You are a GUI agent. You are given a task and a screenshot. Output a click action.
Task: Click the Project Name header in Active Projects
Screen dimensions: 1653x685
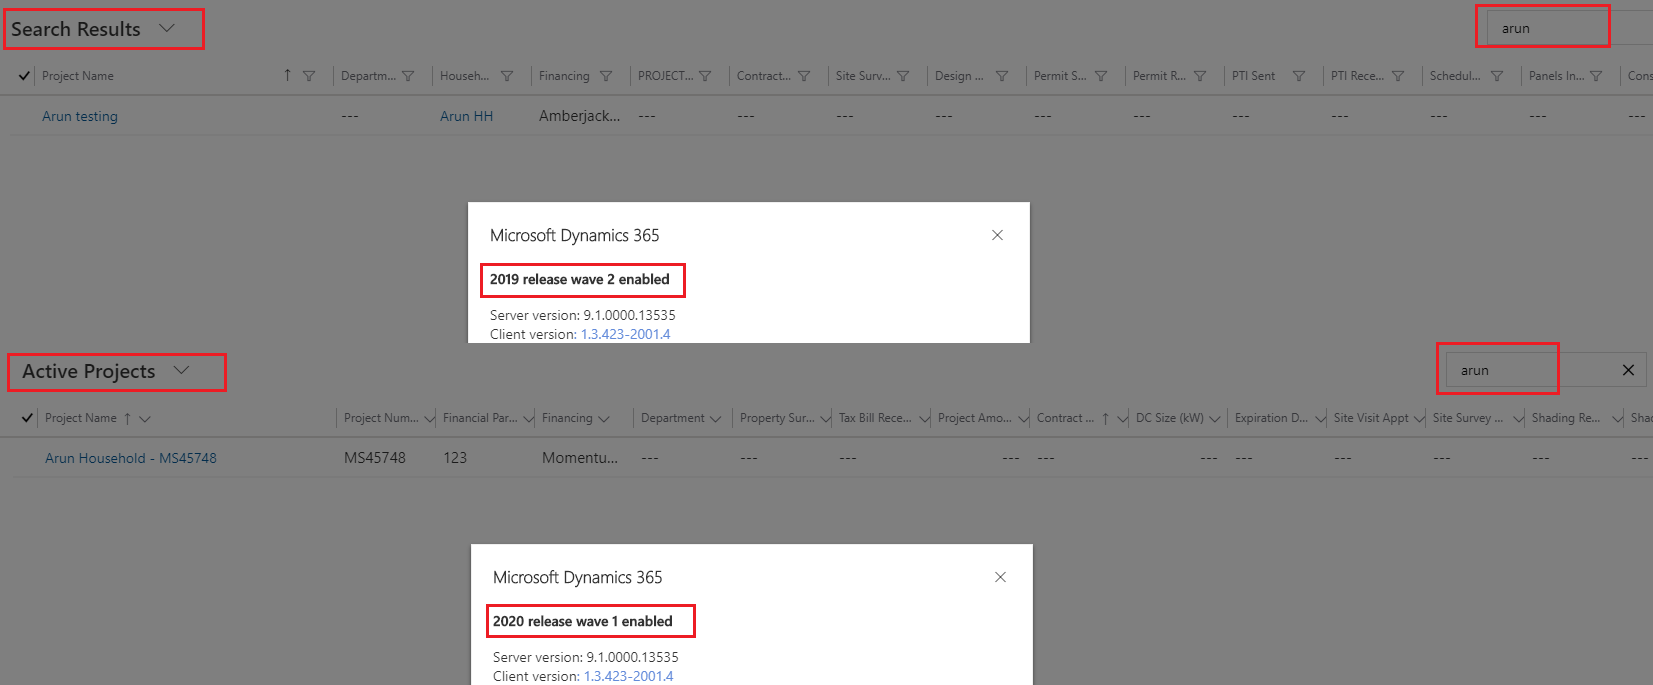point(81,418)
